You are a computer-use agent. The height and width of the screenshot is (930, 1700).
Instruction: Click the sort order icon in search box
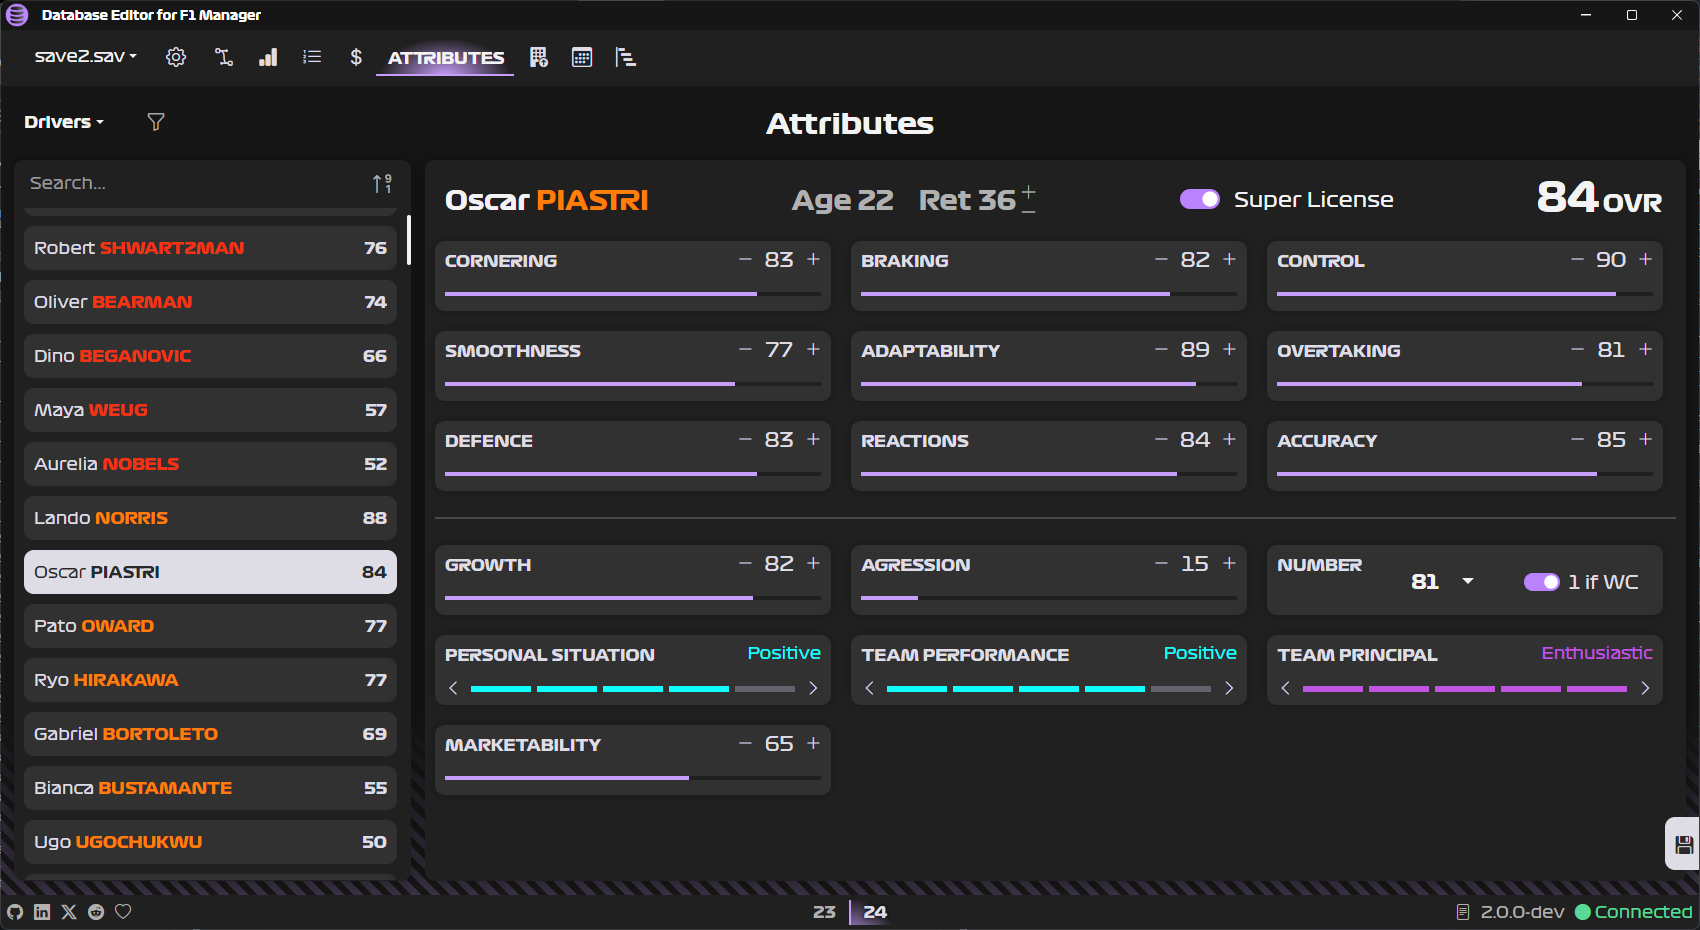click(382, 184)
